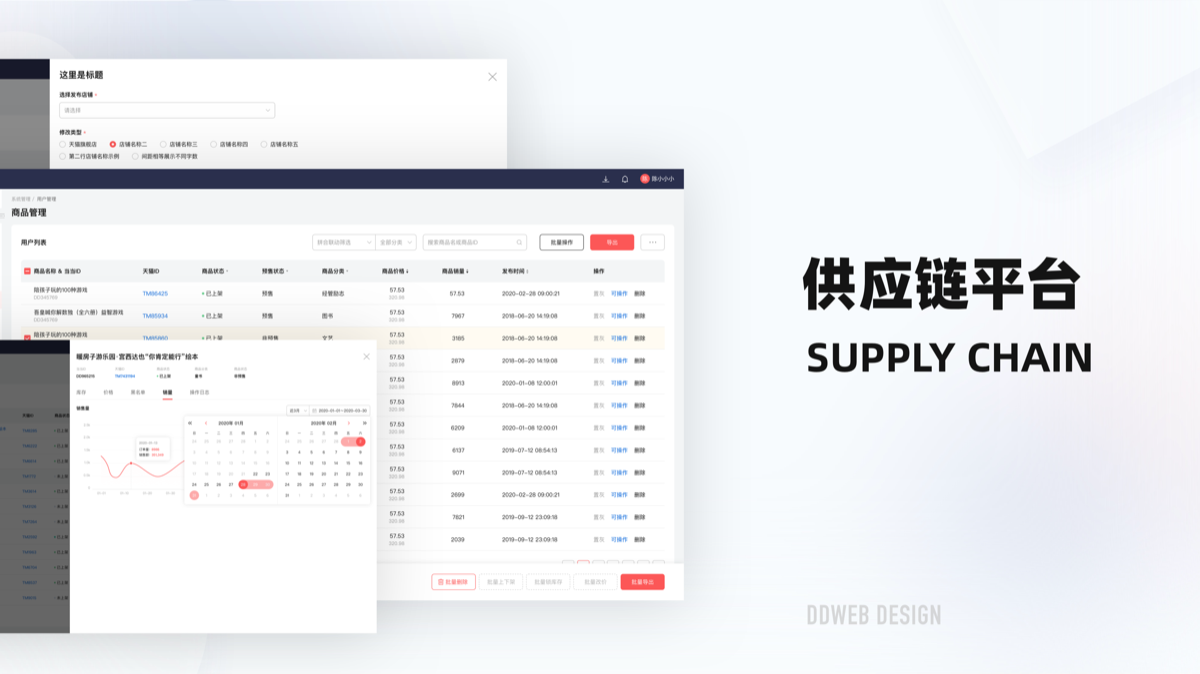Screen dimensions: 1200x674
Task: Open the 全部分类 dropdown
Action: tap(396, 242)
